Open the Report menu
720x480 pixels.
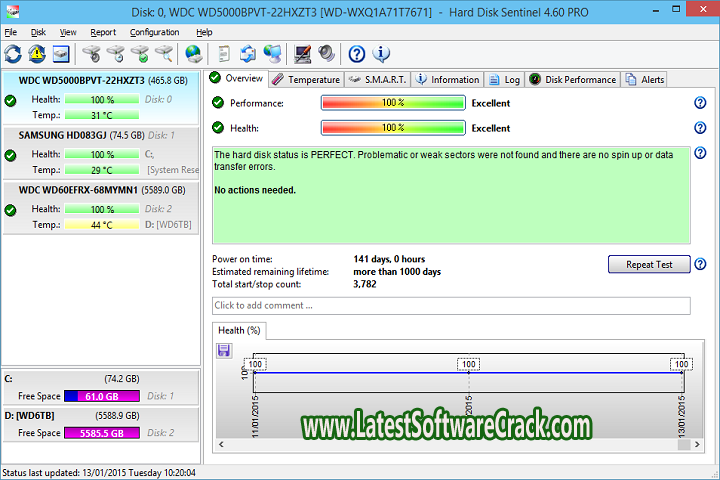103,32
